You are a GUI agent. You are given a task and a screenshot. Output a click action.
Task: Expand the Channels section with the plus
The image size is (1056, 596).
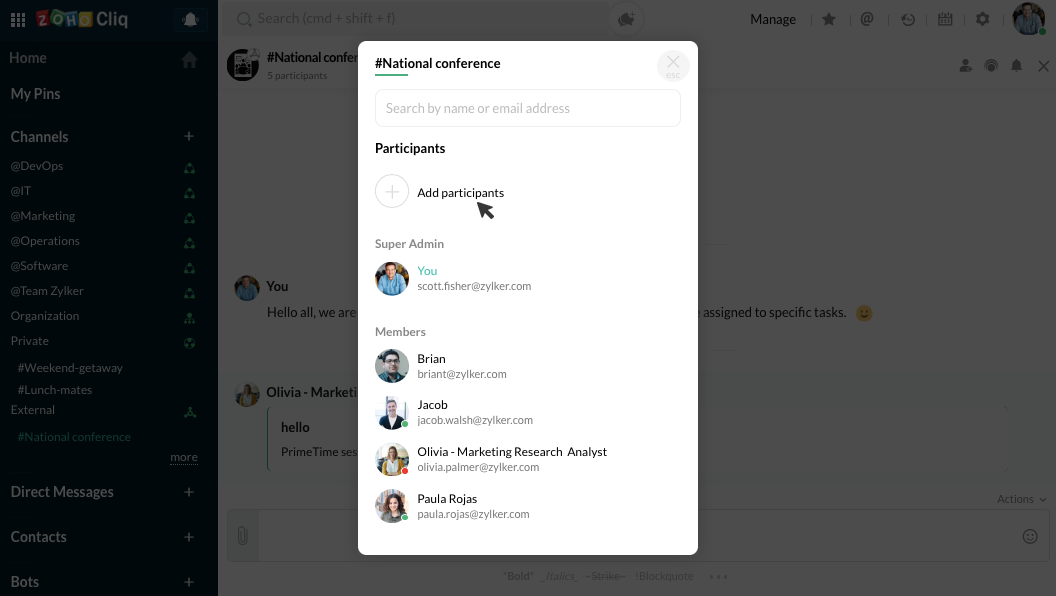point(188,136)
